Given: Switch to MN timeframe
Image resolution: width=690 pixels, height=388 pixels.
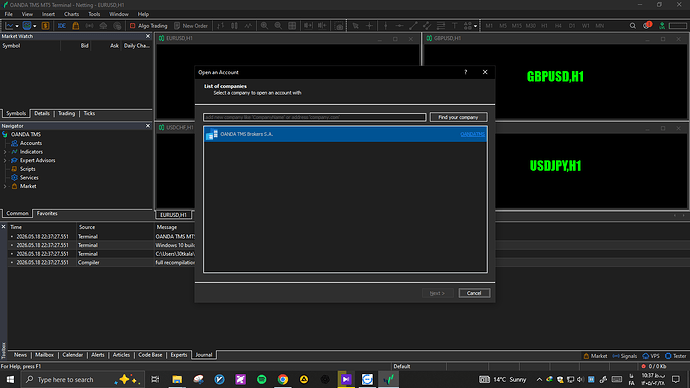Looking at the screenshot, I should (x=599, y=26).
